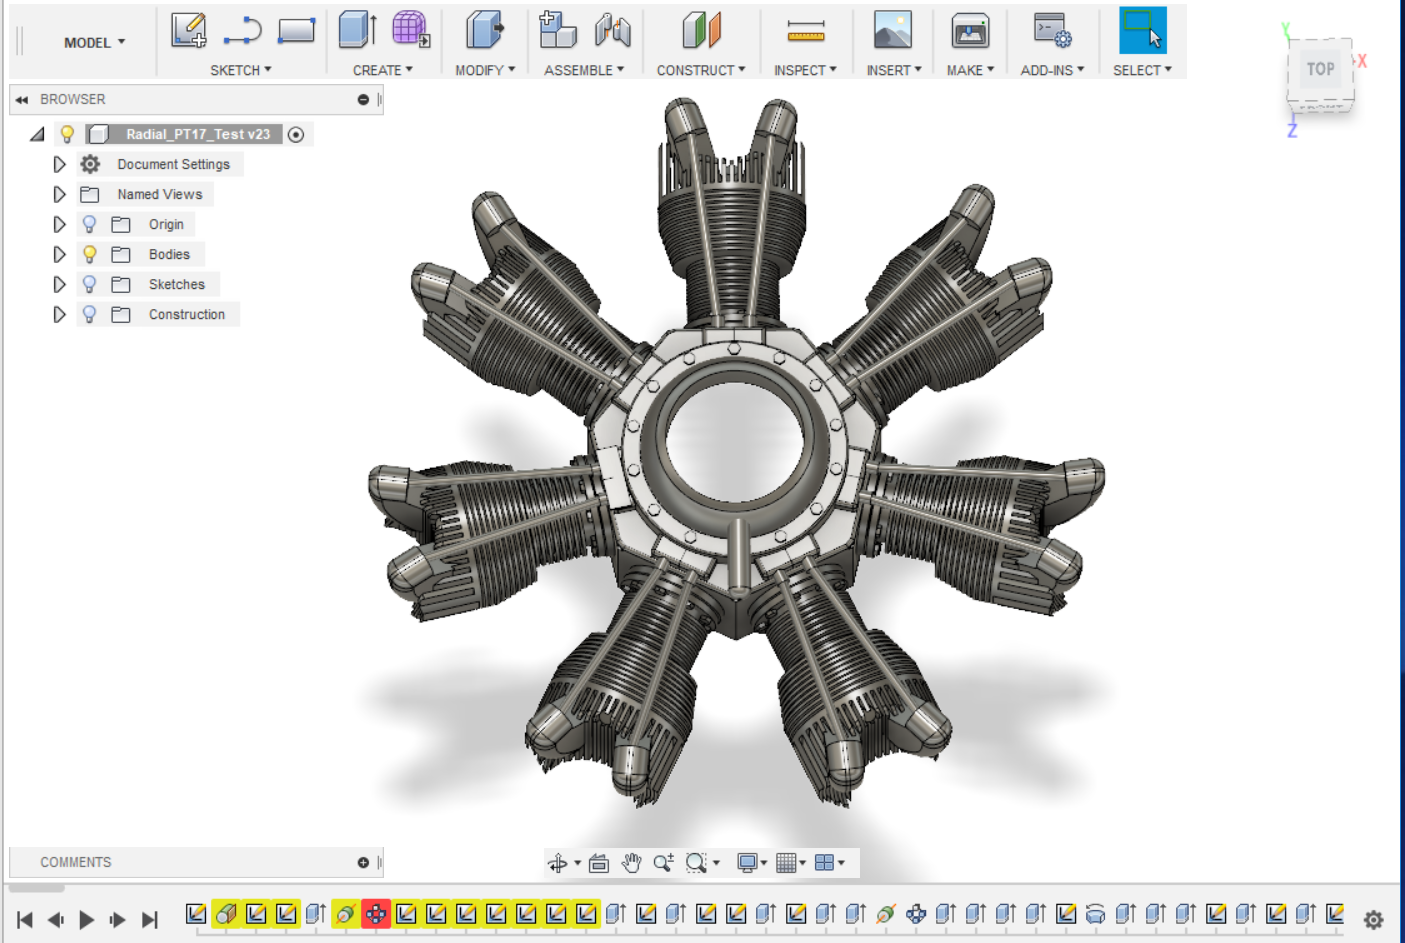Activate the root component radio button
The image size is (1405, 943).
click(x=296, y=134)
